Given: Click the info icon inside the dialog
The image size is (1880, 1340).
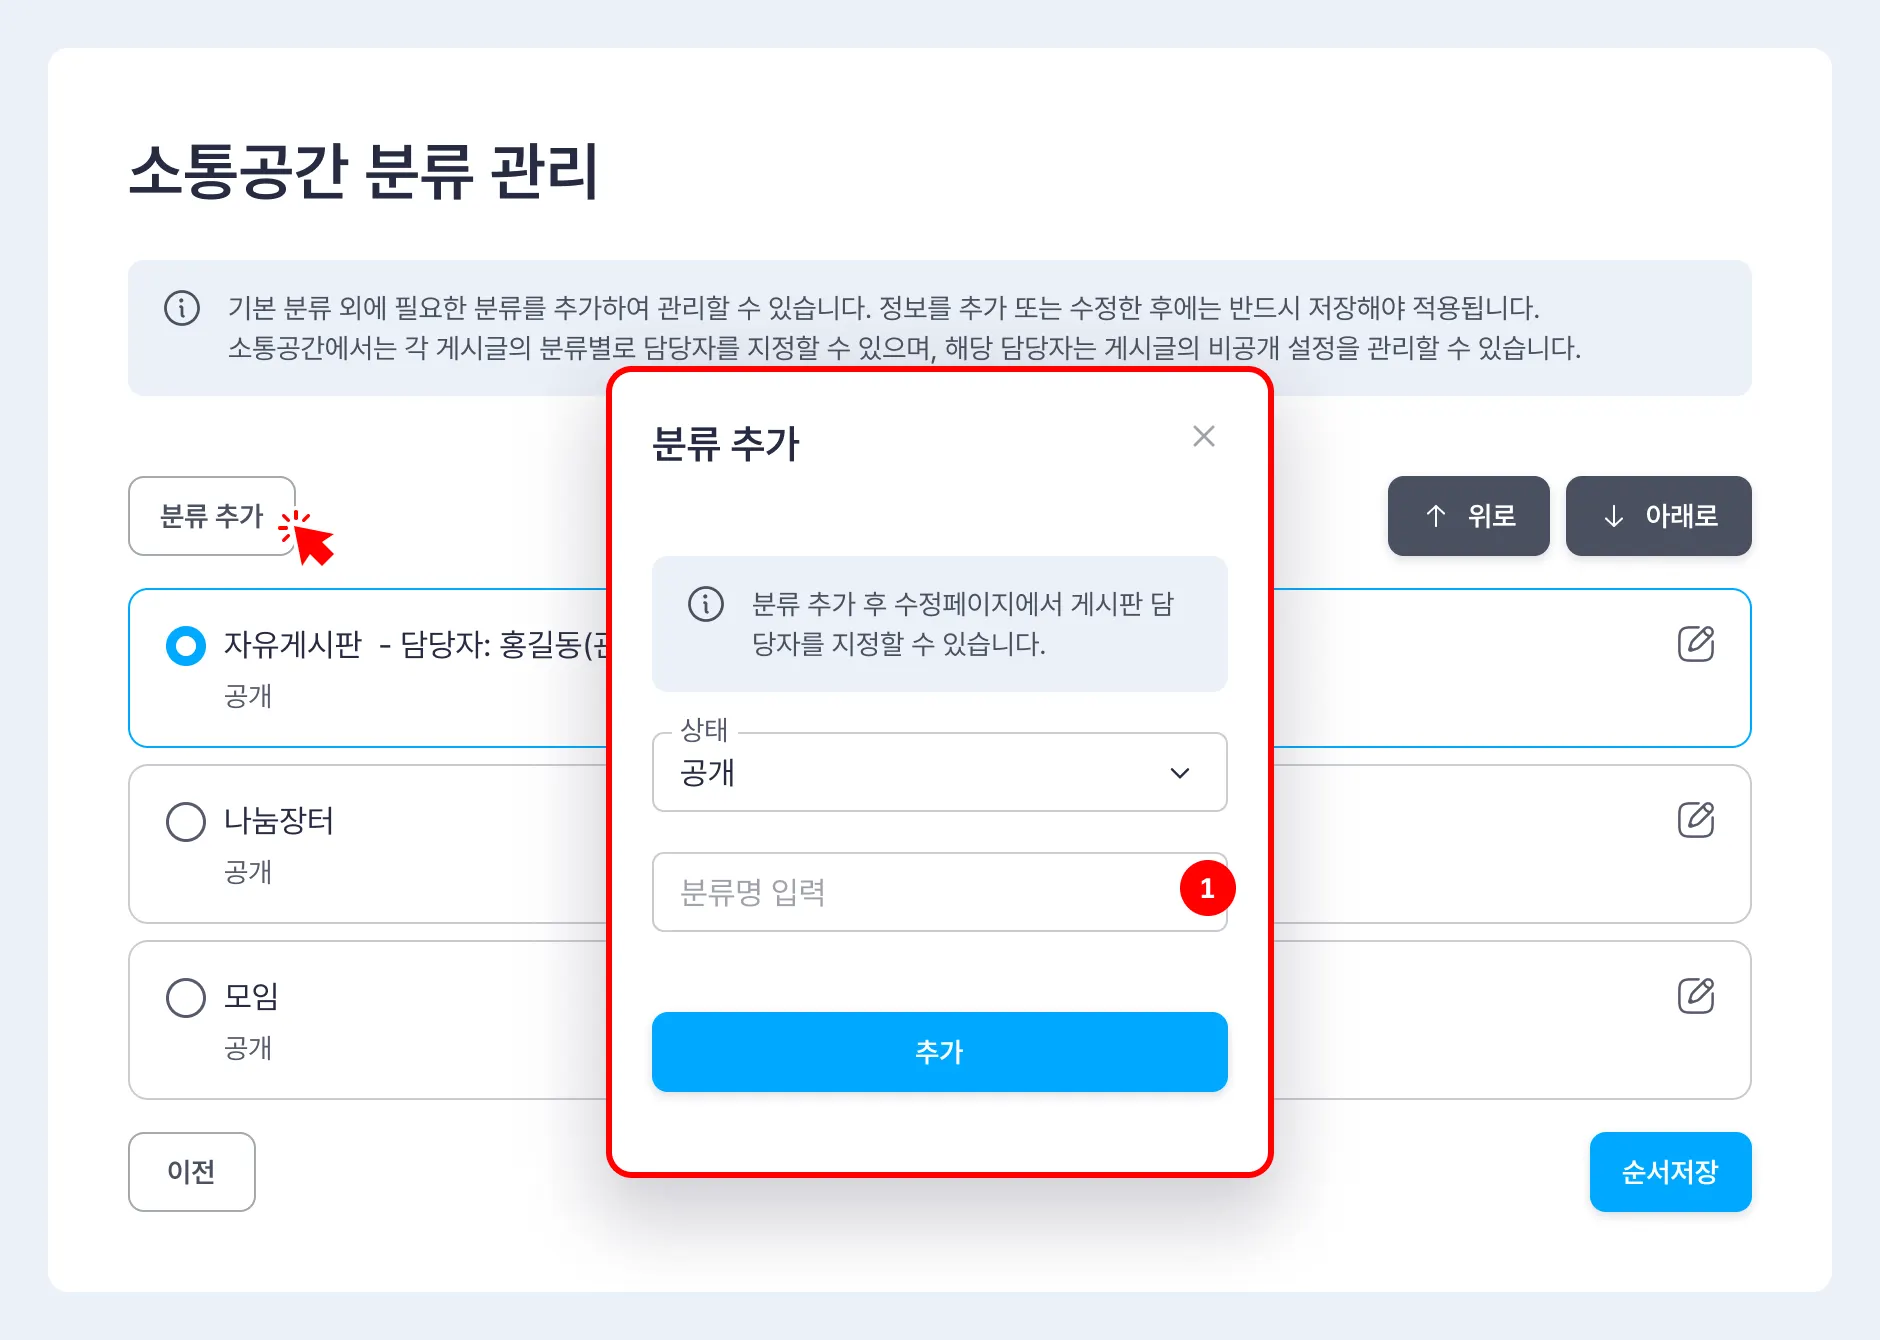Looking at the screenshot, I should click(x=706, y=604).
